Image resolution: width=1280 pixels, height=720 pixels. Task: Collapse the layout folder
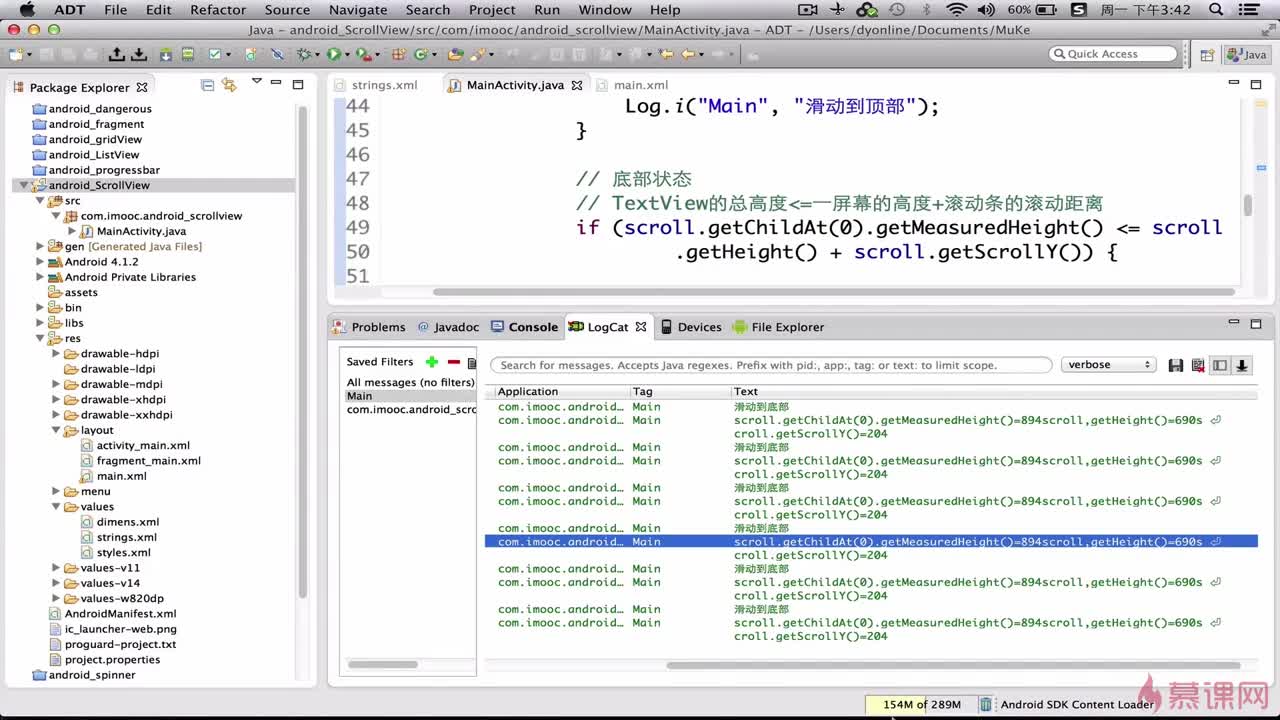[56, 430]
